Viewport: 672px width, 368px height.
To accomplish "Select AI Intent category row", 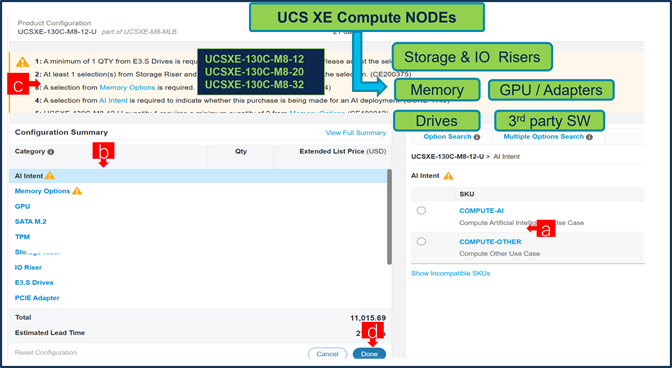I will click(x=198, y=176).
